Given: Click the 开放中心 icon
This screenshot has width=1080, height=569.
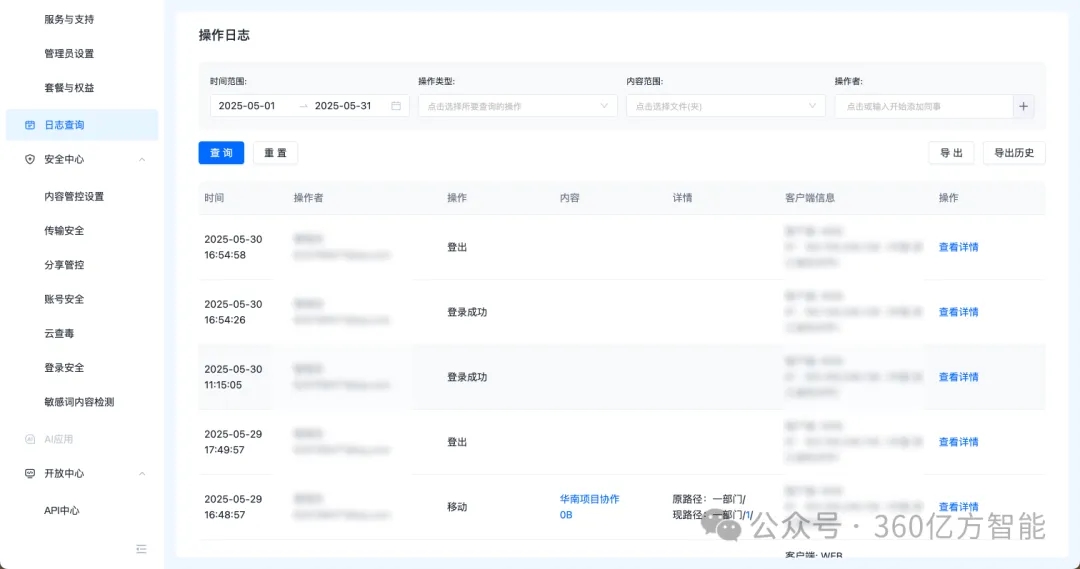Looking at the screenshot, I should 30,473.
